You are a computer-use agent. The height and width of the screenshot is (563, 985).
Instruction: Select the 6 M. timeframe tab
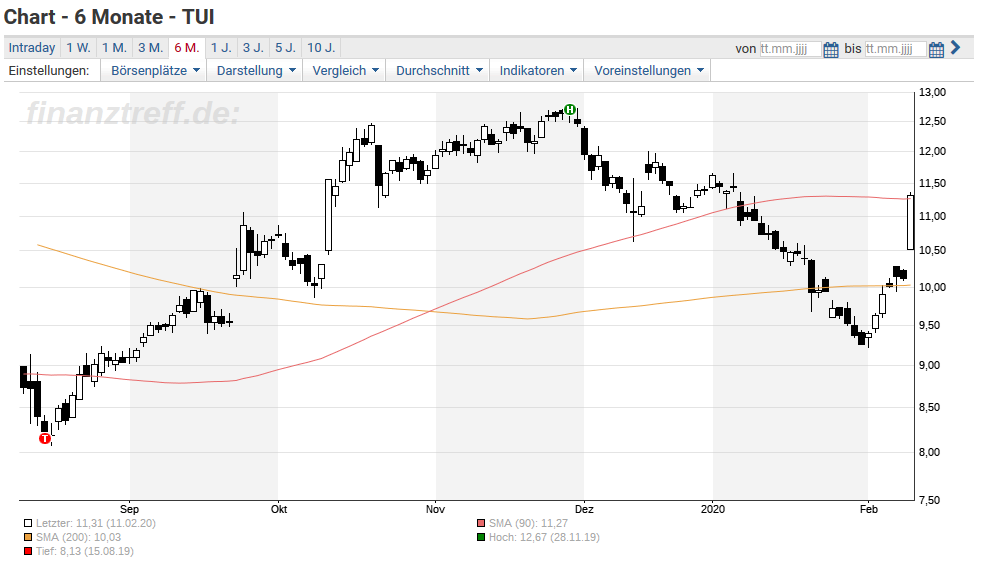[x=187, y=48]
